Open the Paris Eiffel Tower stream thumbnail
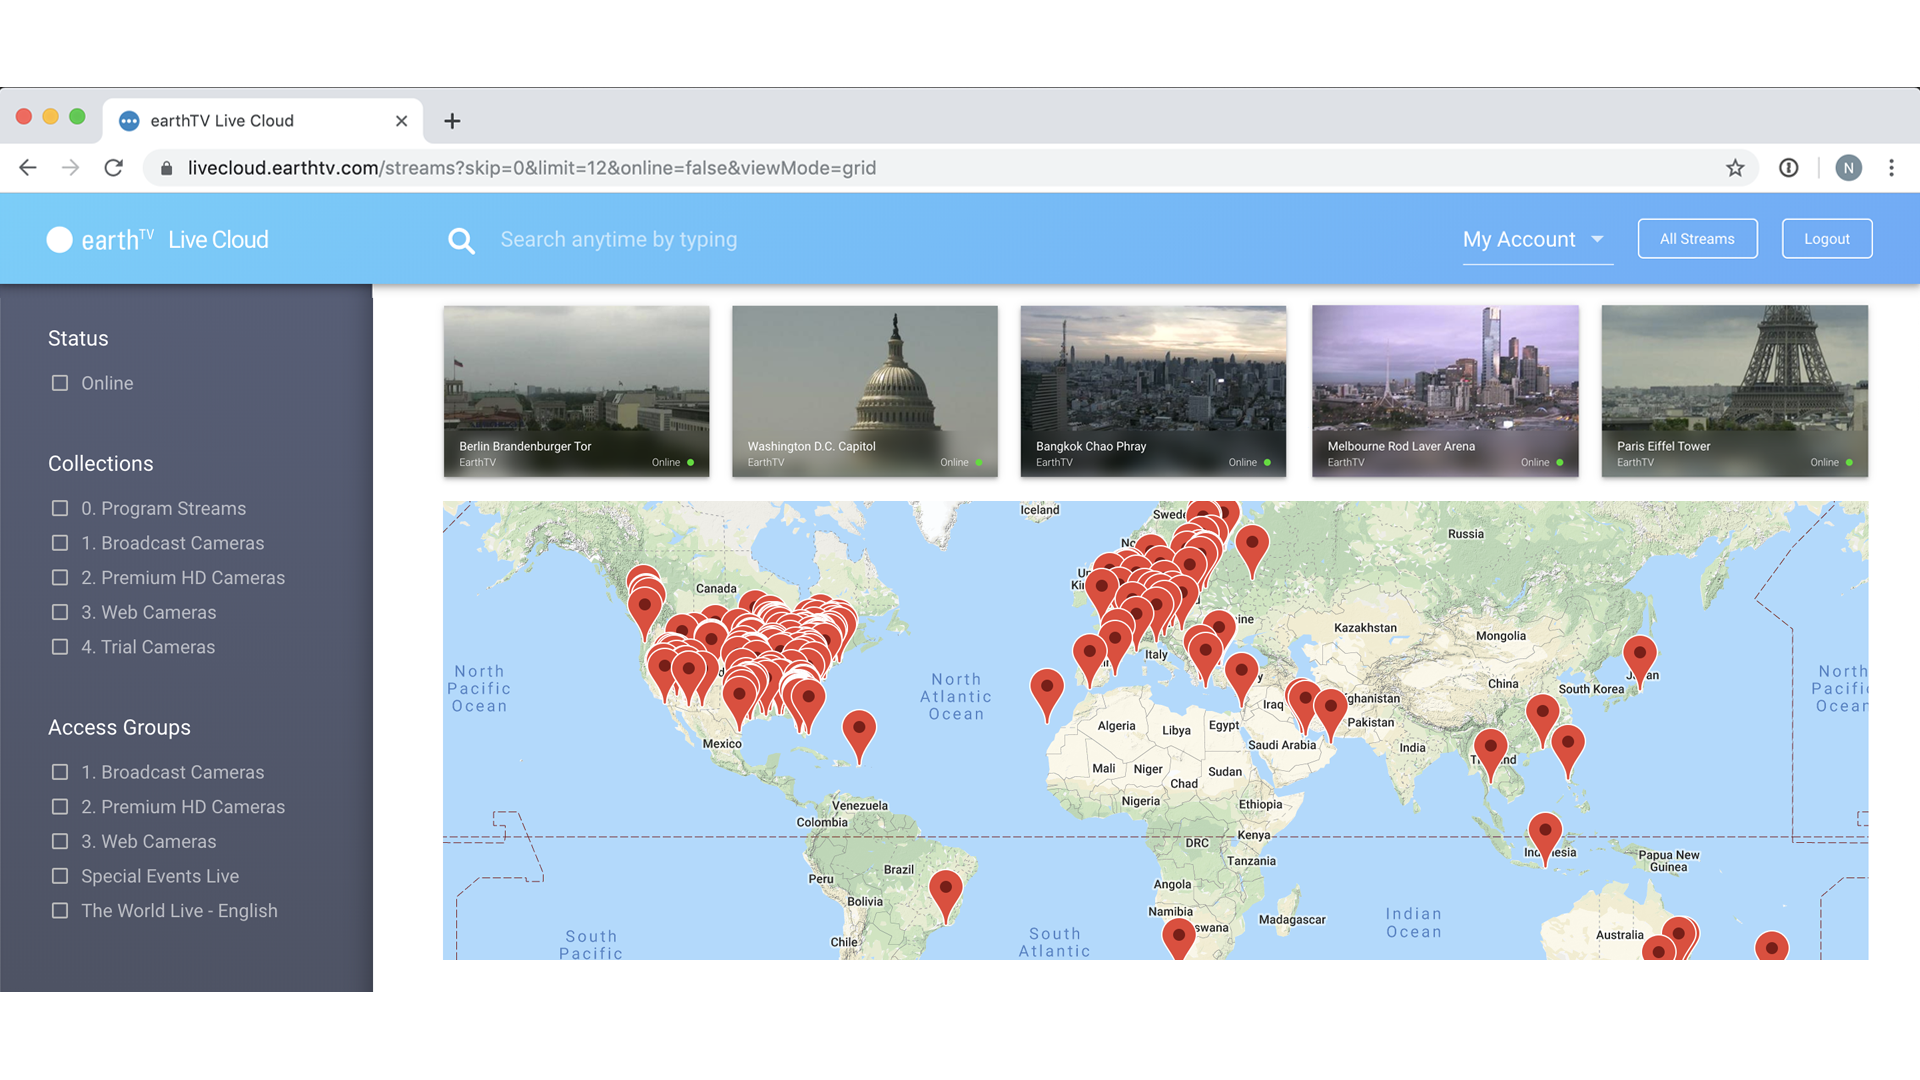The height and width of the screenshot is (1080, 1920). (x=1734, y=391)
